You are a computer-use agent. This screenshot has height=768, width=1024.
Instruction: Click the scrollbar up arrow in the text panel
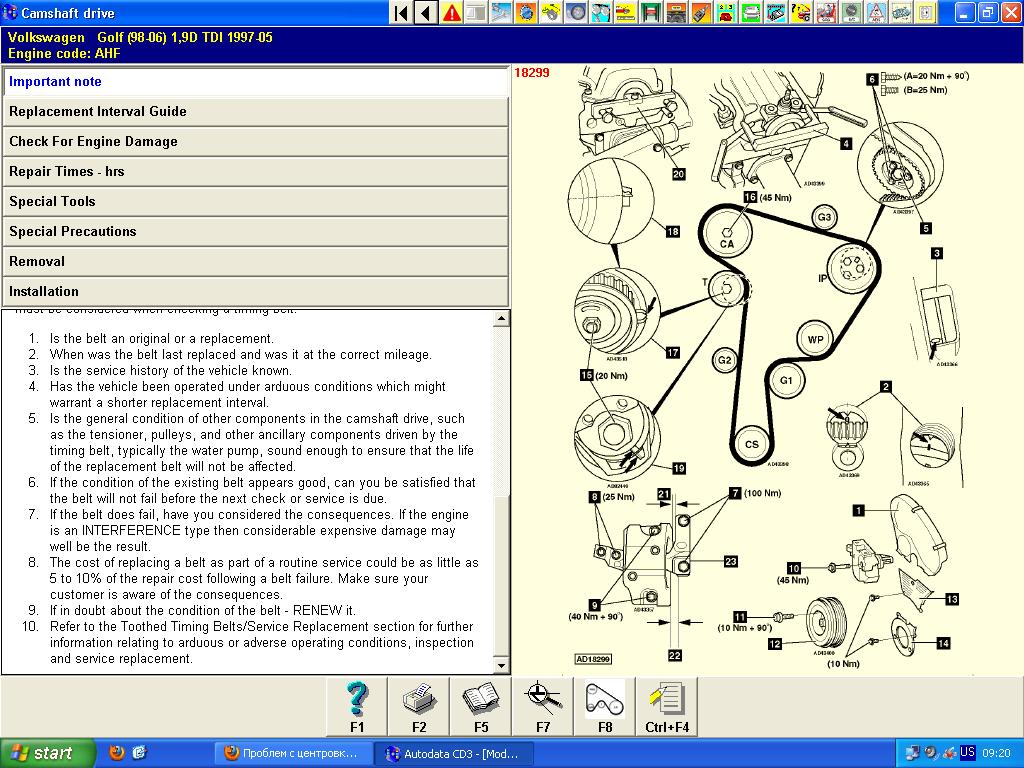[x=502, y=318]
